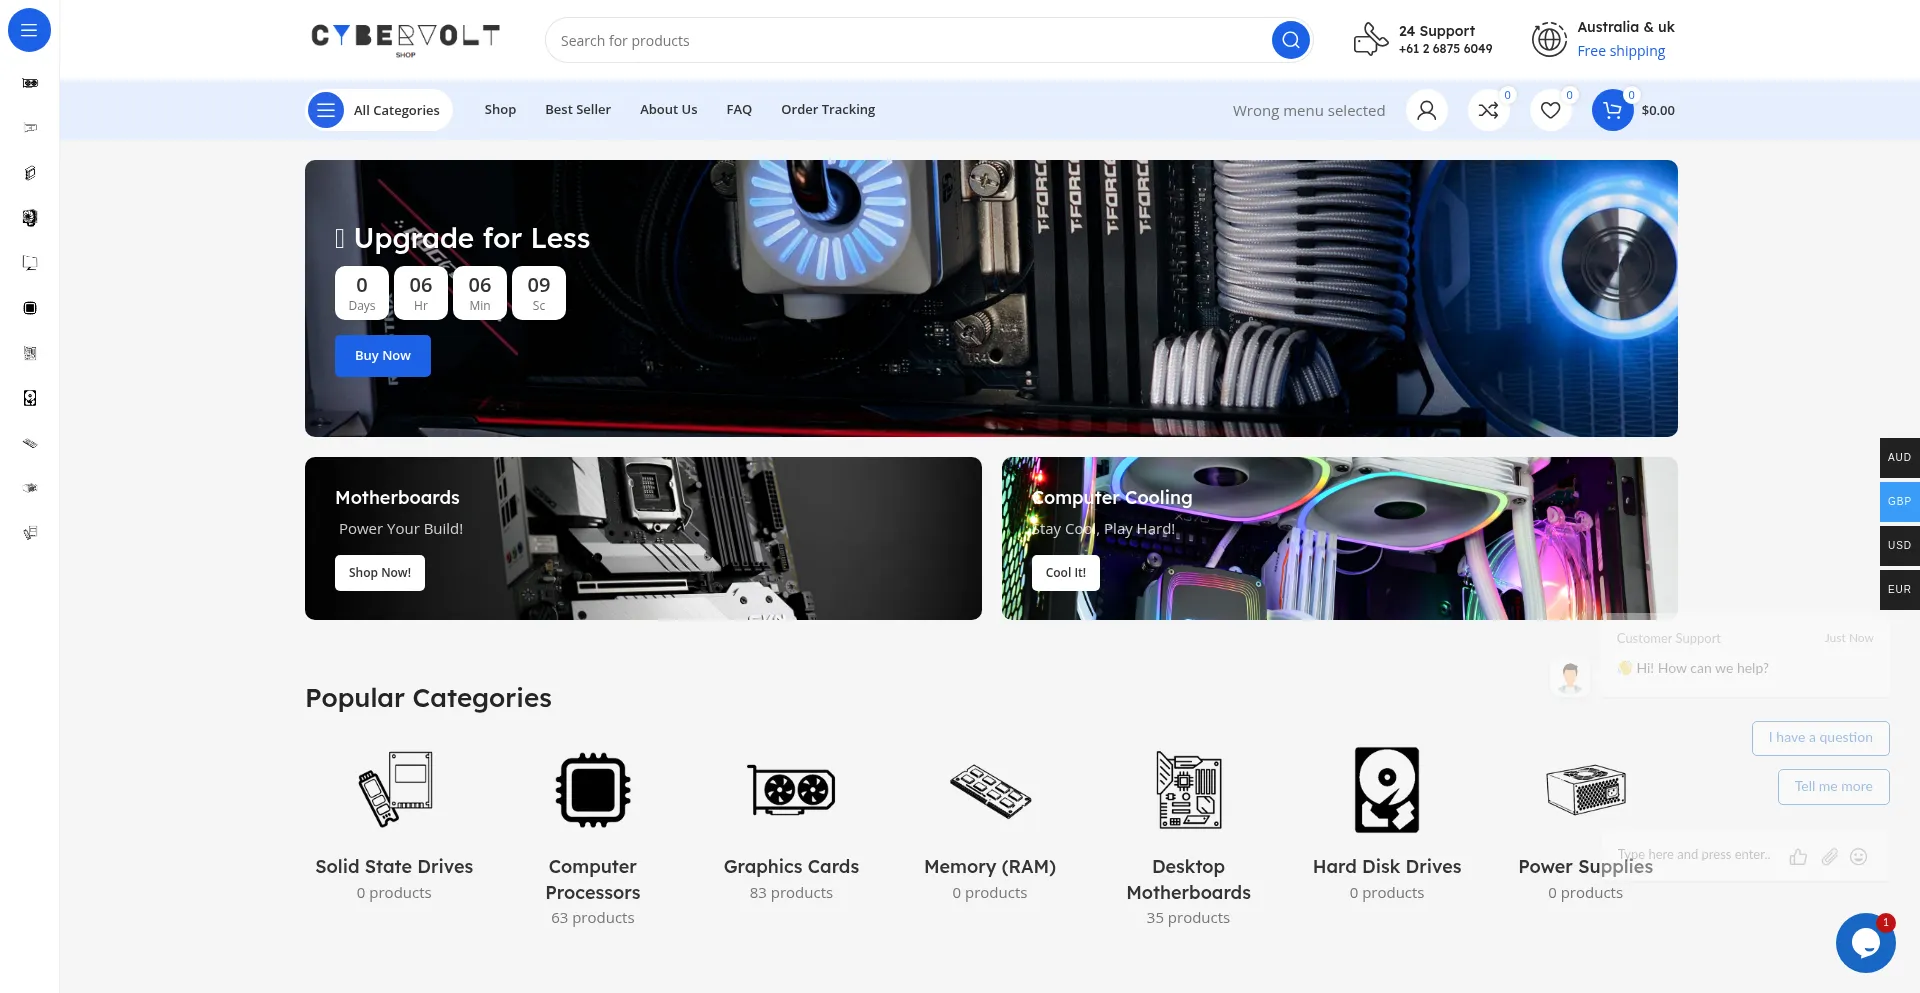This screenshot has width=1920, height=993.
Task: Open the compare products shuffle icon
Action: coord(1488,110)
